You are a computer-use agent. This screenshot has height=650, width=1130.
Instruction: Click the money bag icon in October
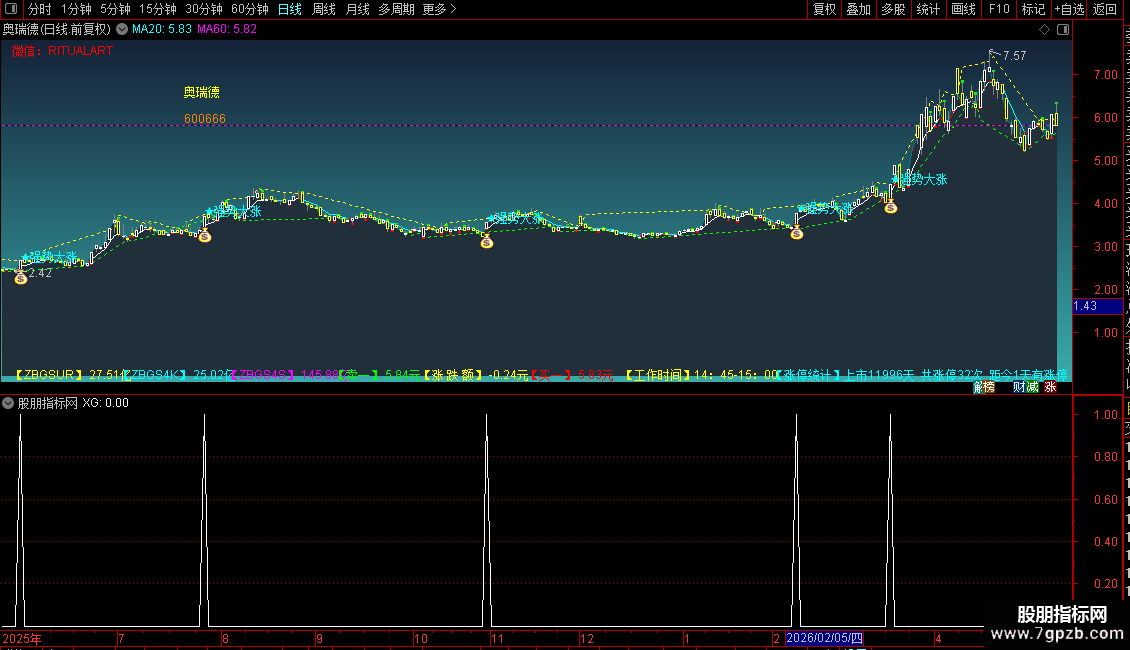tap(486, 241)
